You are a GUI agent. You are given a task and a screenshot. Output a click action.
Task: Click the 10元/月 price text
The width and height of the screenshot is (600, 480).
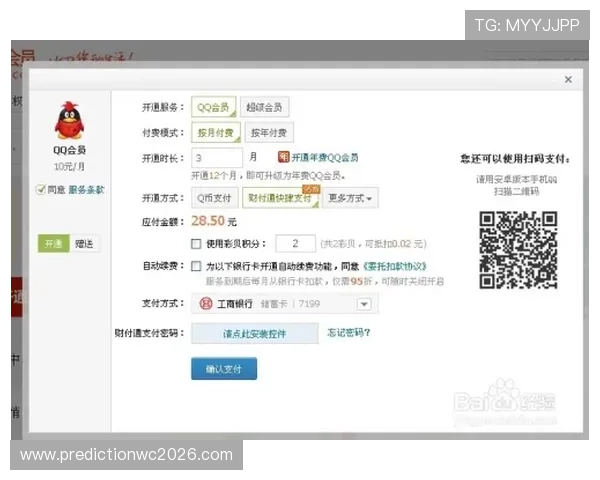coord(69,167)
